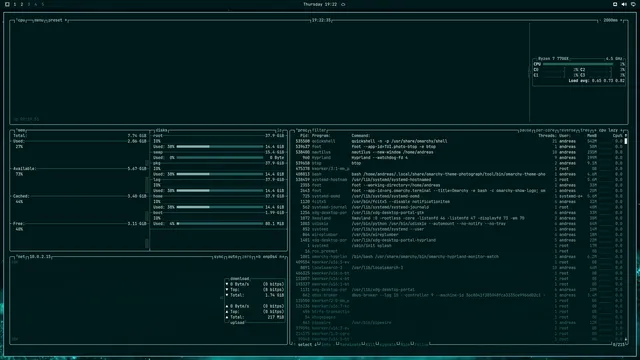Image resolution: width=640 pixels, height=360 pixels.
Task: Click the swap used 0% bar
Action: tap(220, 158)
